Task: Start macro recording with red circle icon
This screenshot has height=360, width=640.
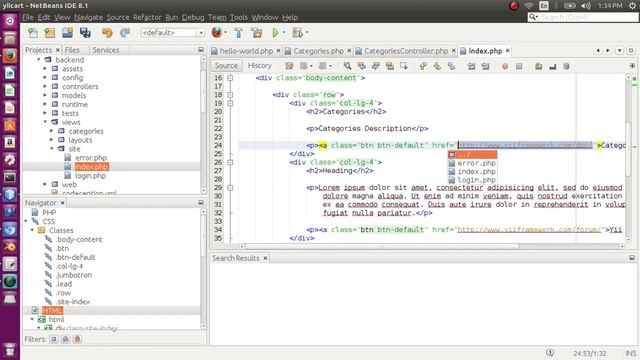Action: point(505,66)
